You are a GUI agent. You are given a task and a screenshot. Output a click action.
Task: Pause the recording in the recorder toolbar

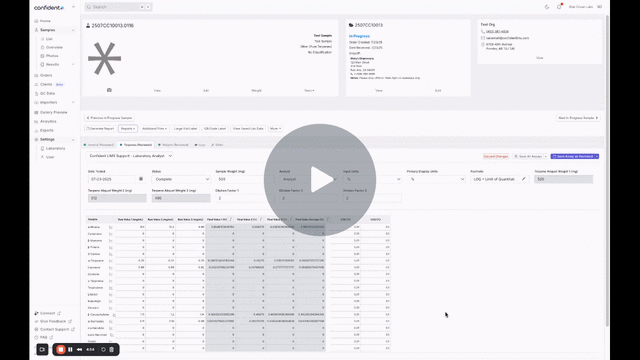(x=70, y=349)
